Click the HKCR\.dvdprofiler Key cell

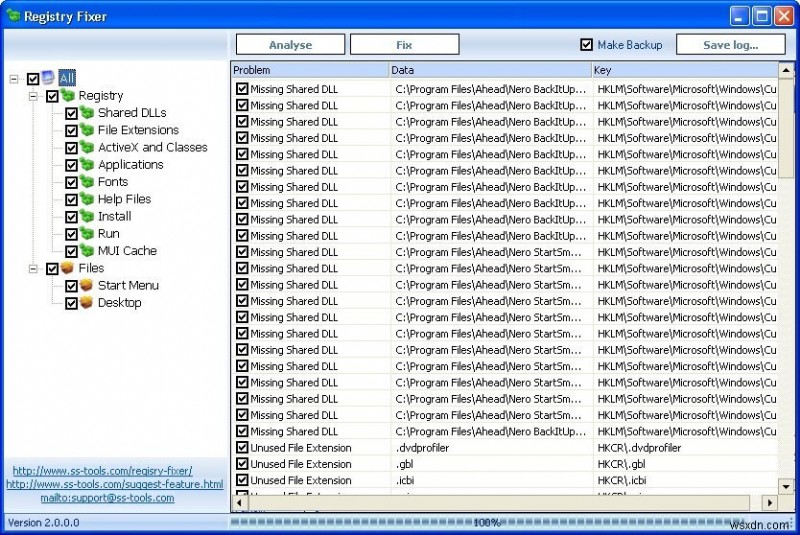click(685, 448)
